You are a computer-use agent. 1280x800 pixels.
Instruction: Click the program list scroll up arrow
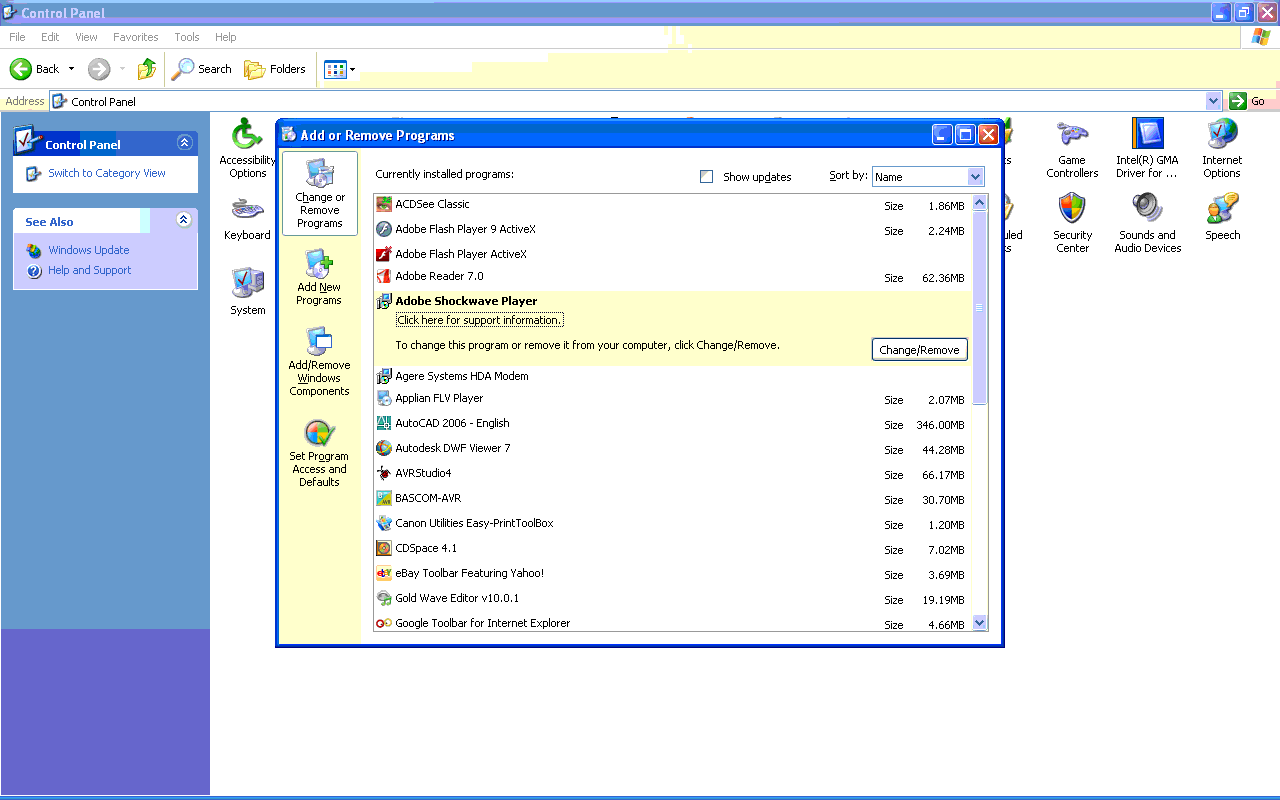979,203
